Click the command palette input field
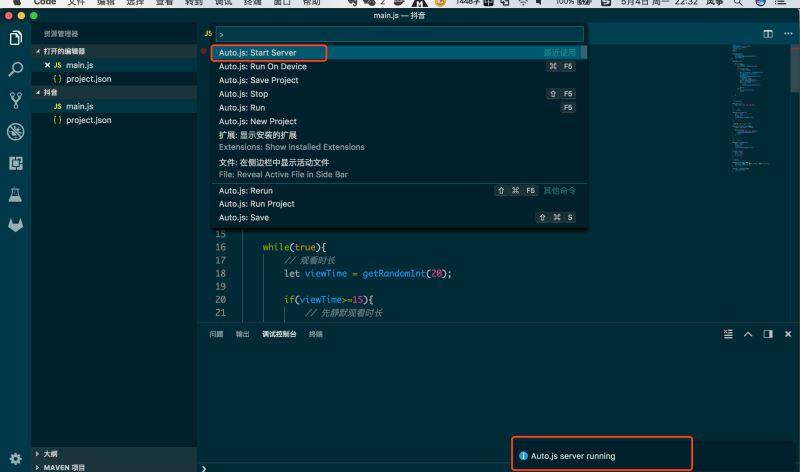The height and width of the screenshot is (472, 800). pos(398,34)
